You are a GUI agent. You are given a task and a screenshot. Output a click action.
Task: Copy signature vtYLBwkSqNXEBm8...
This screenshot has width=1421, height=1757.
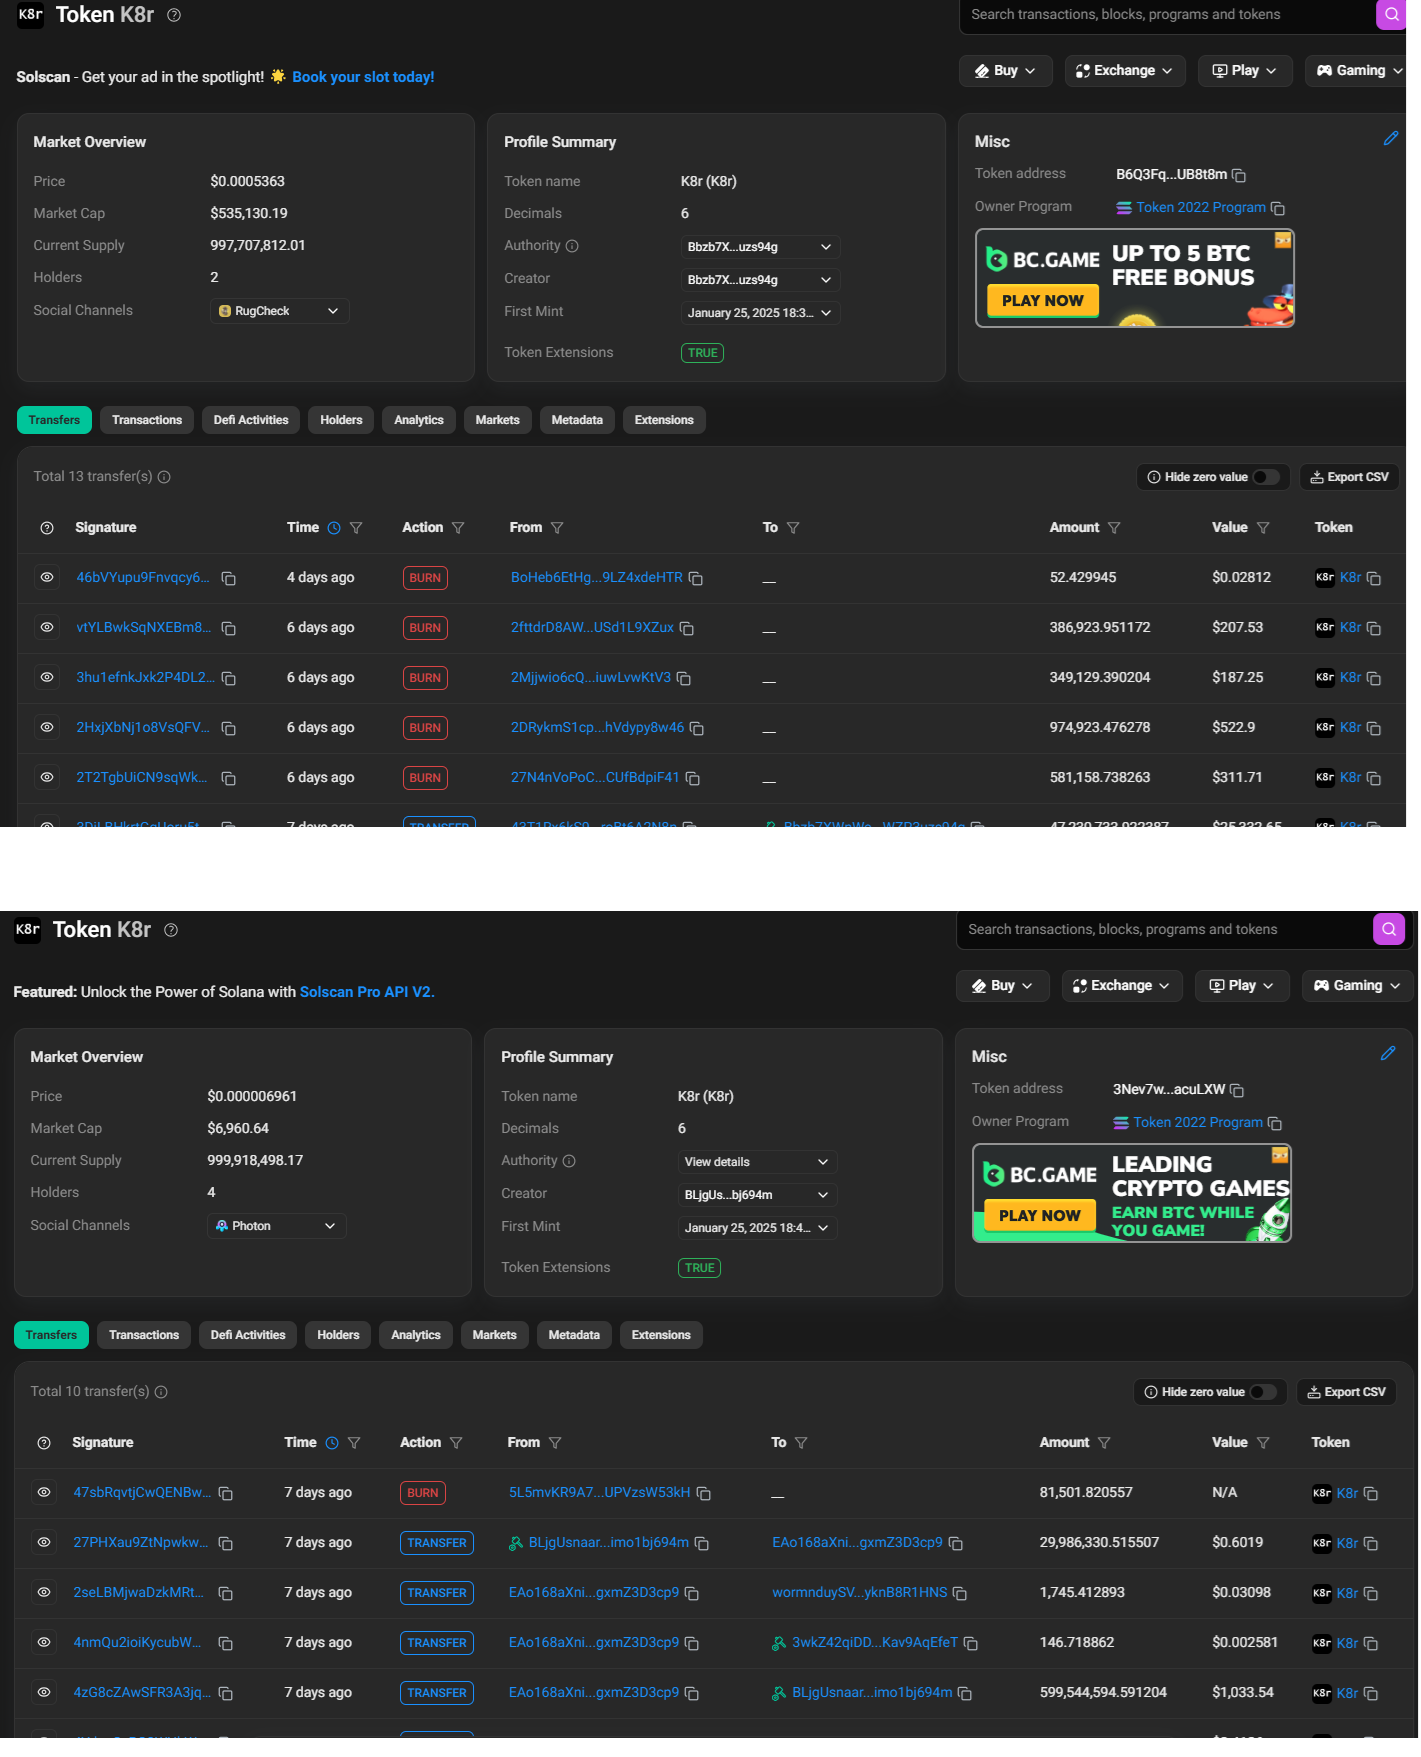point(228,628)
